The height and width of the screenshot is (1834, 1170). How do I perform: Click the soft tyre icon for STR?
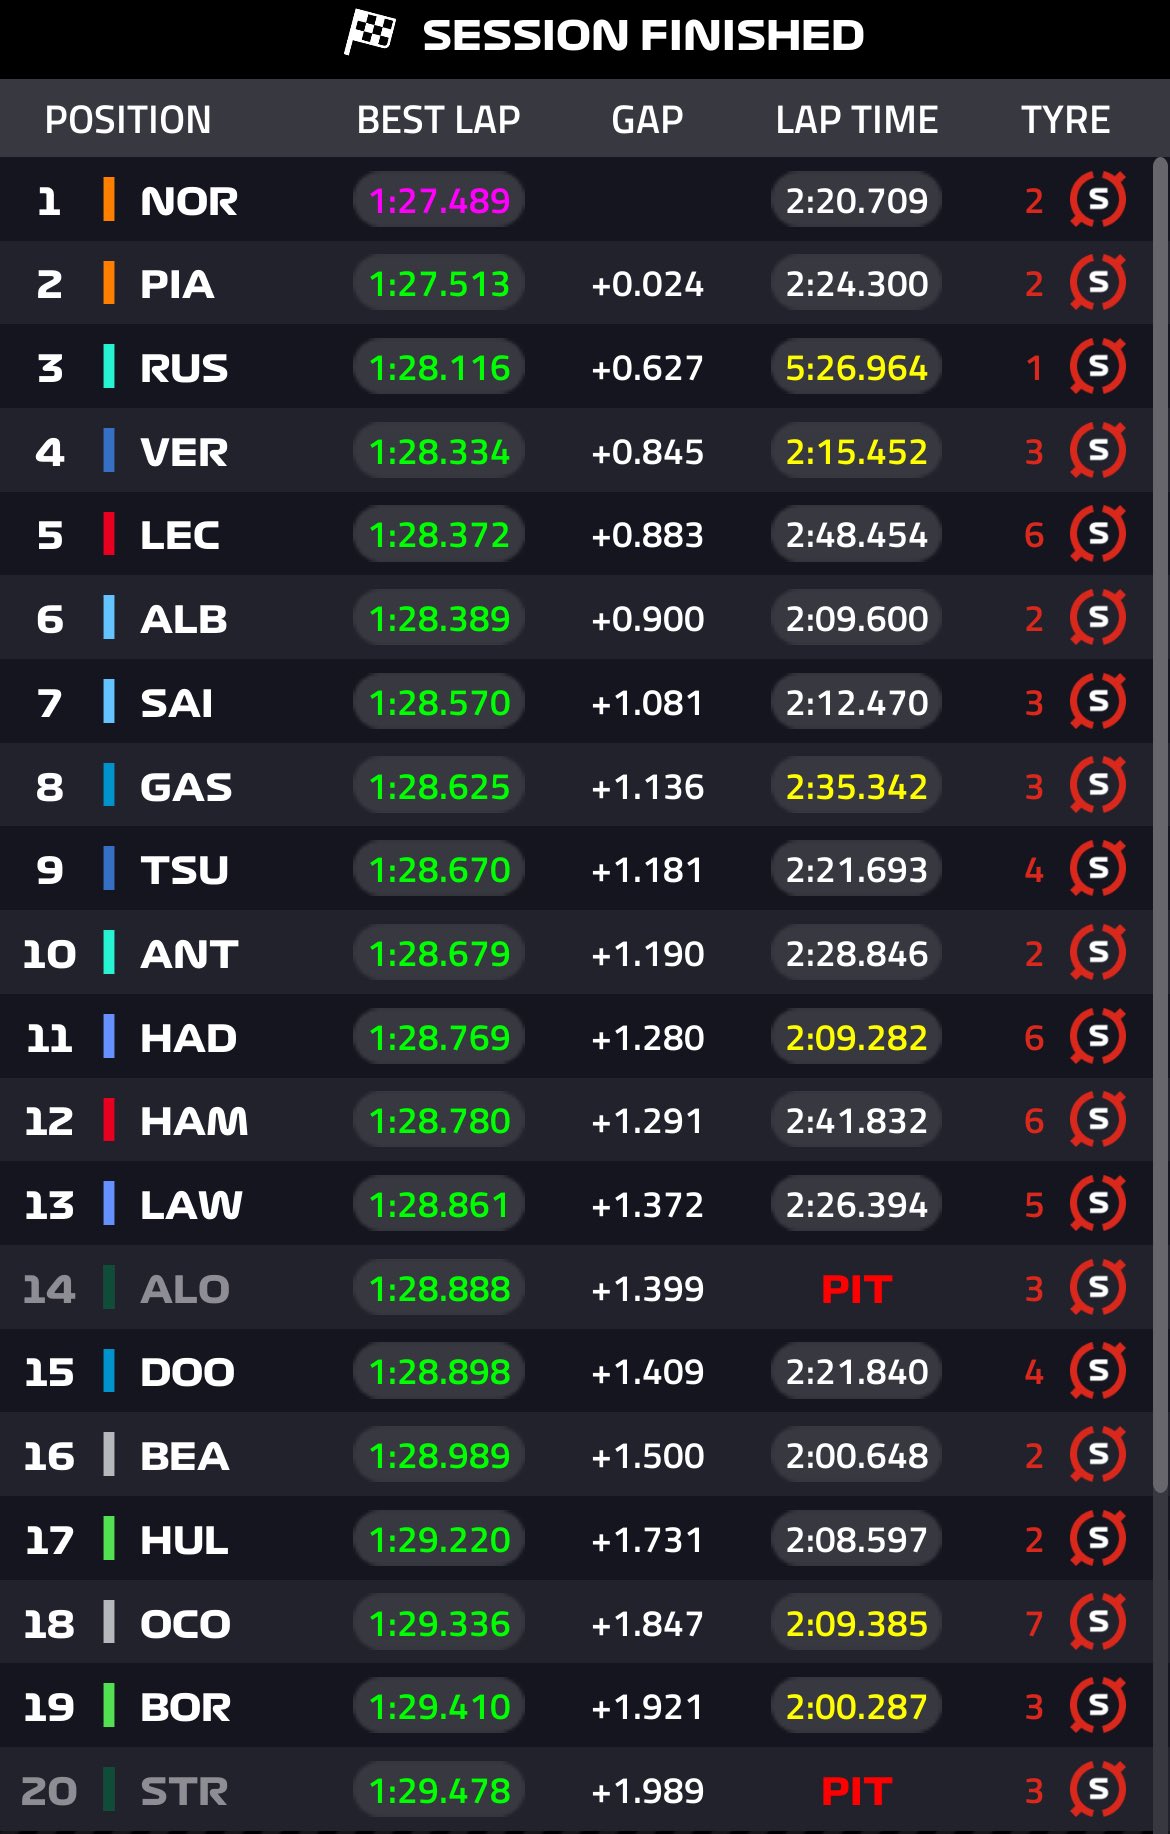point(1098,1790)
